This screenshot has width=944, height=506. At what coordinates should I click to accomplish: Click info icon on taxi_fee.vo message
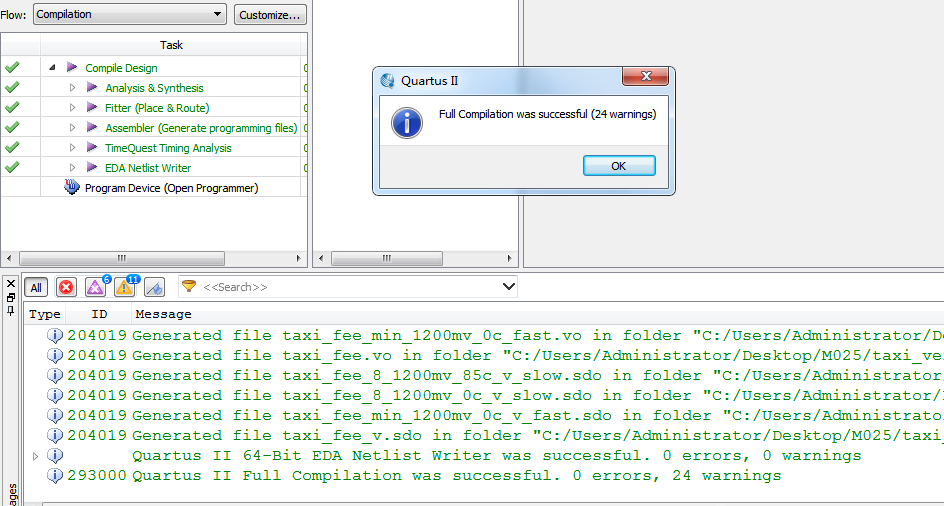click(55, 355)
